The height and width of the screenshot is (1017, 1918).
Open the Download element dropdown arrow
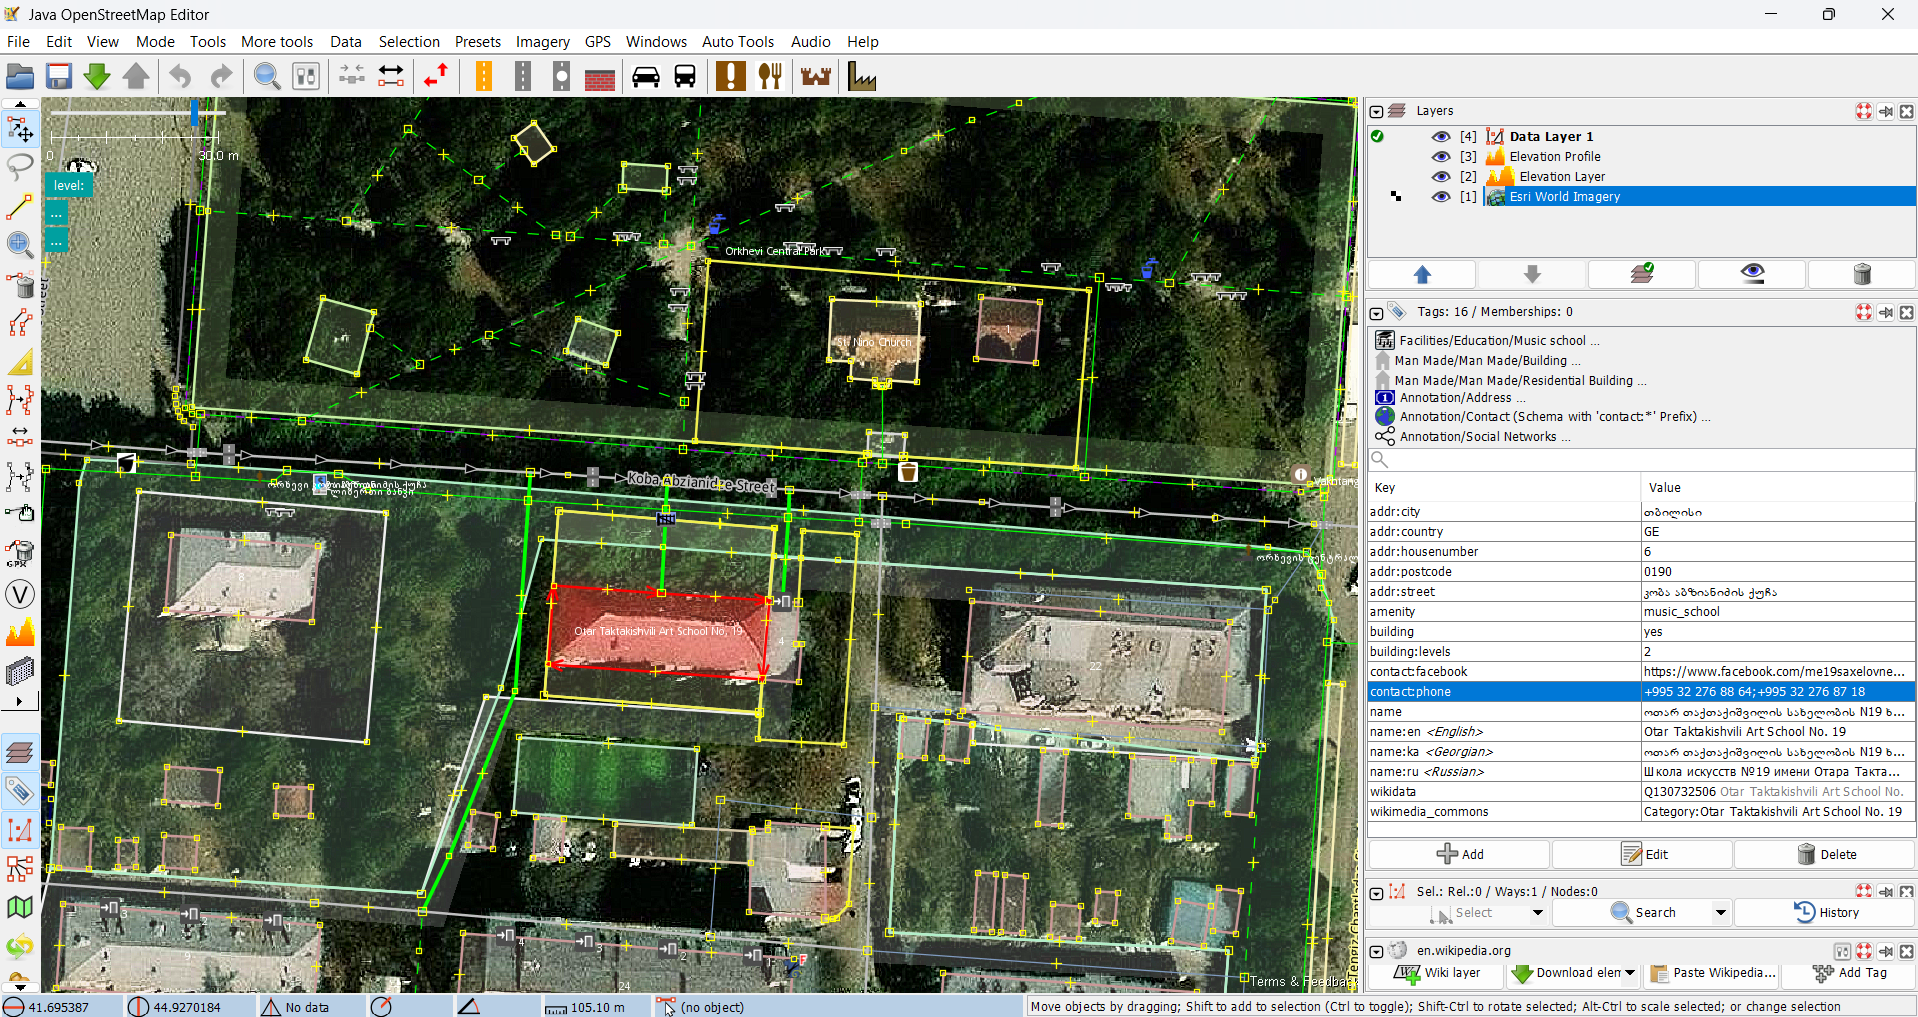point(1630,973)
